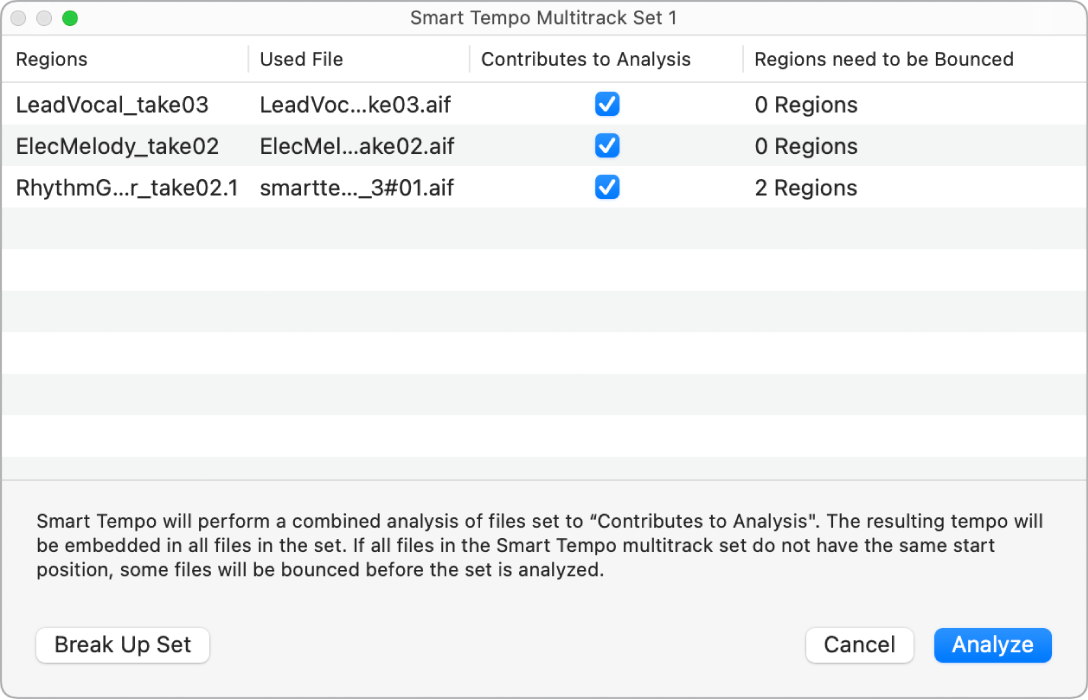
Task: Click the Regions column header
Action: tap(51, 60)
